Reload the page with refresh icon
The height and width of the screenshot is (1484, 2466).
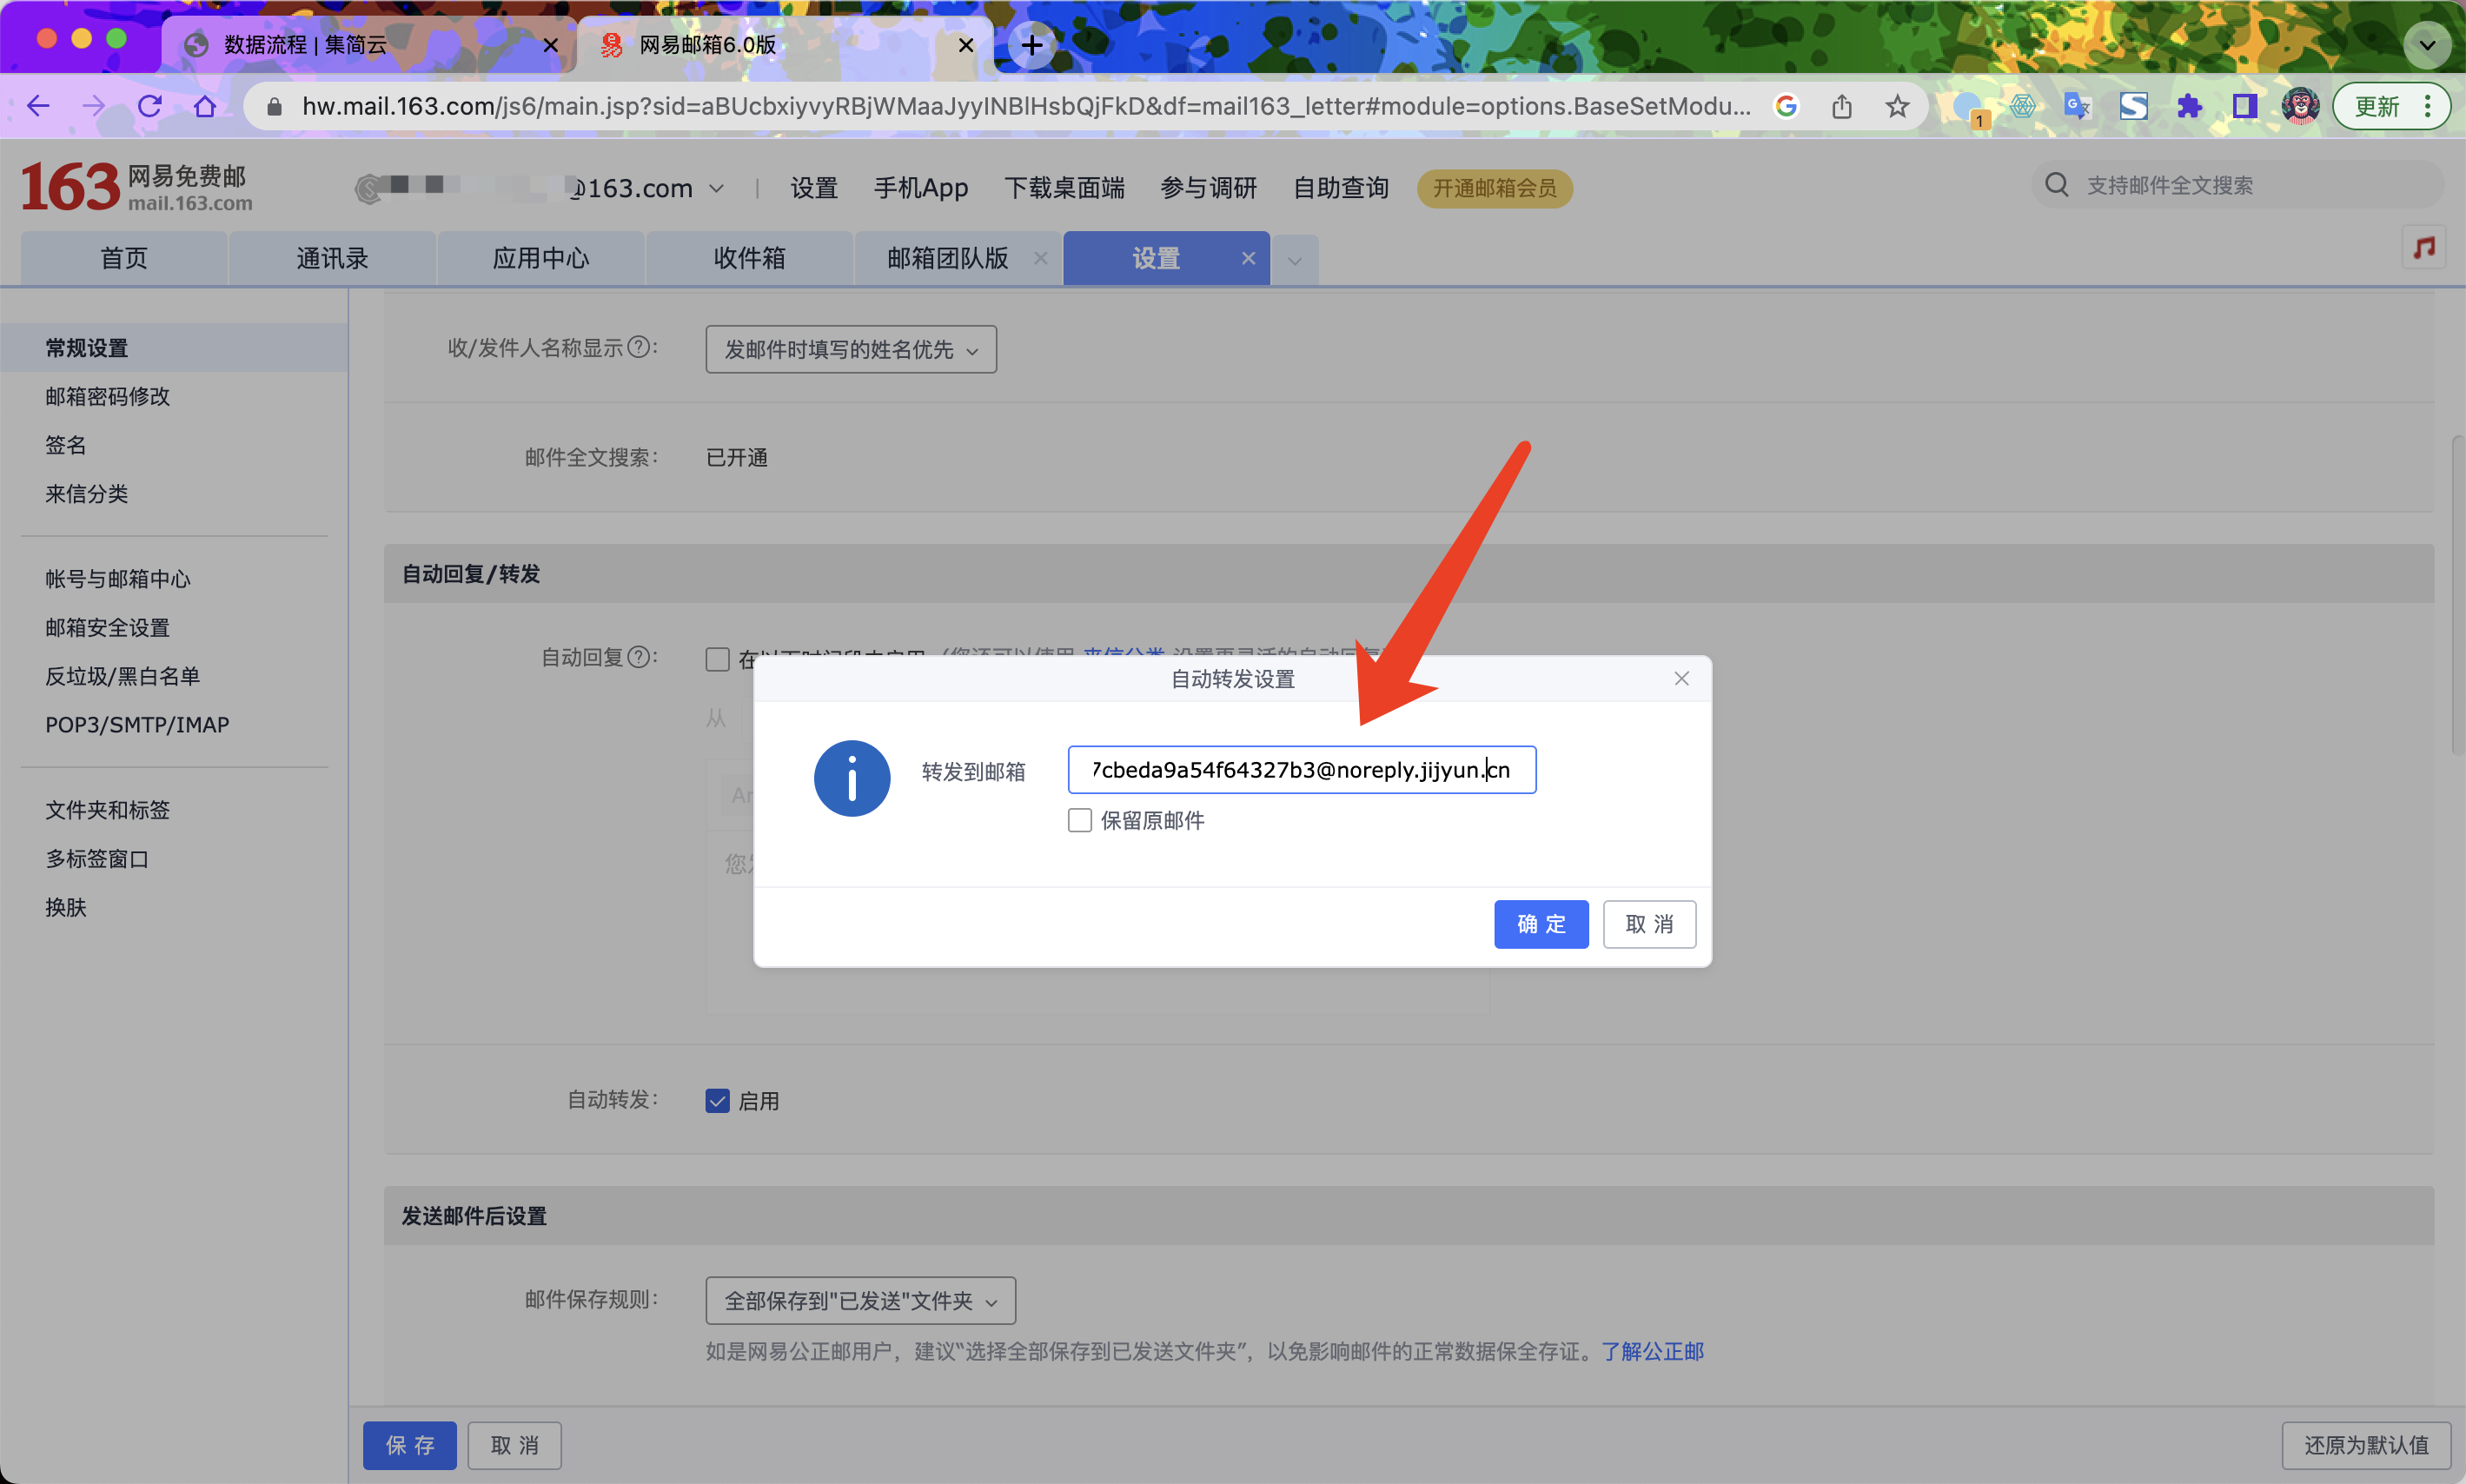point(150,106)
